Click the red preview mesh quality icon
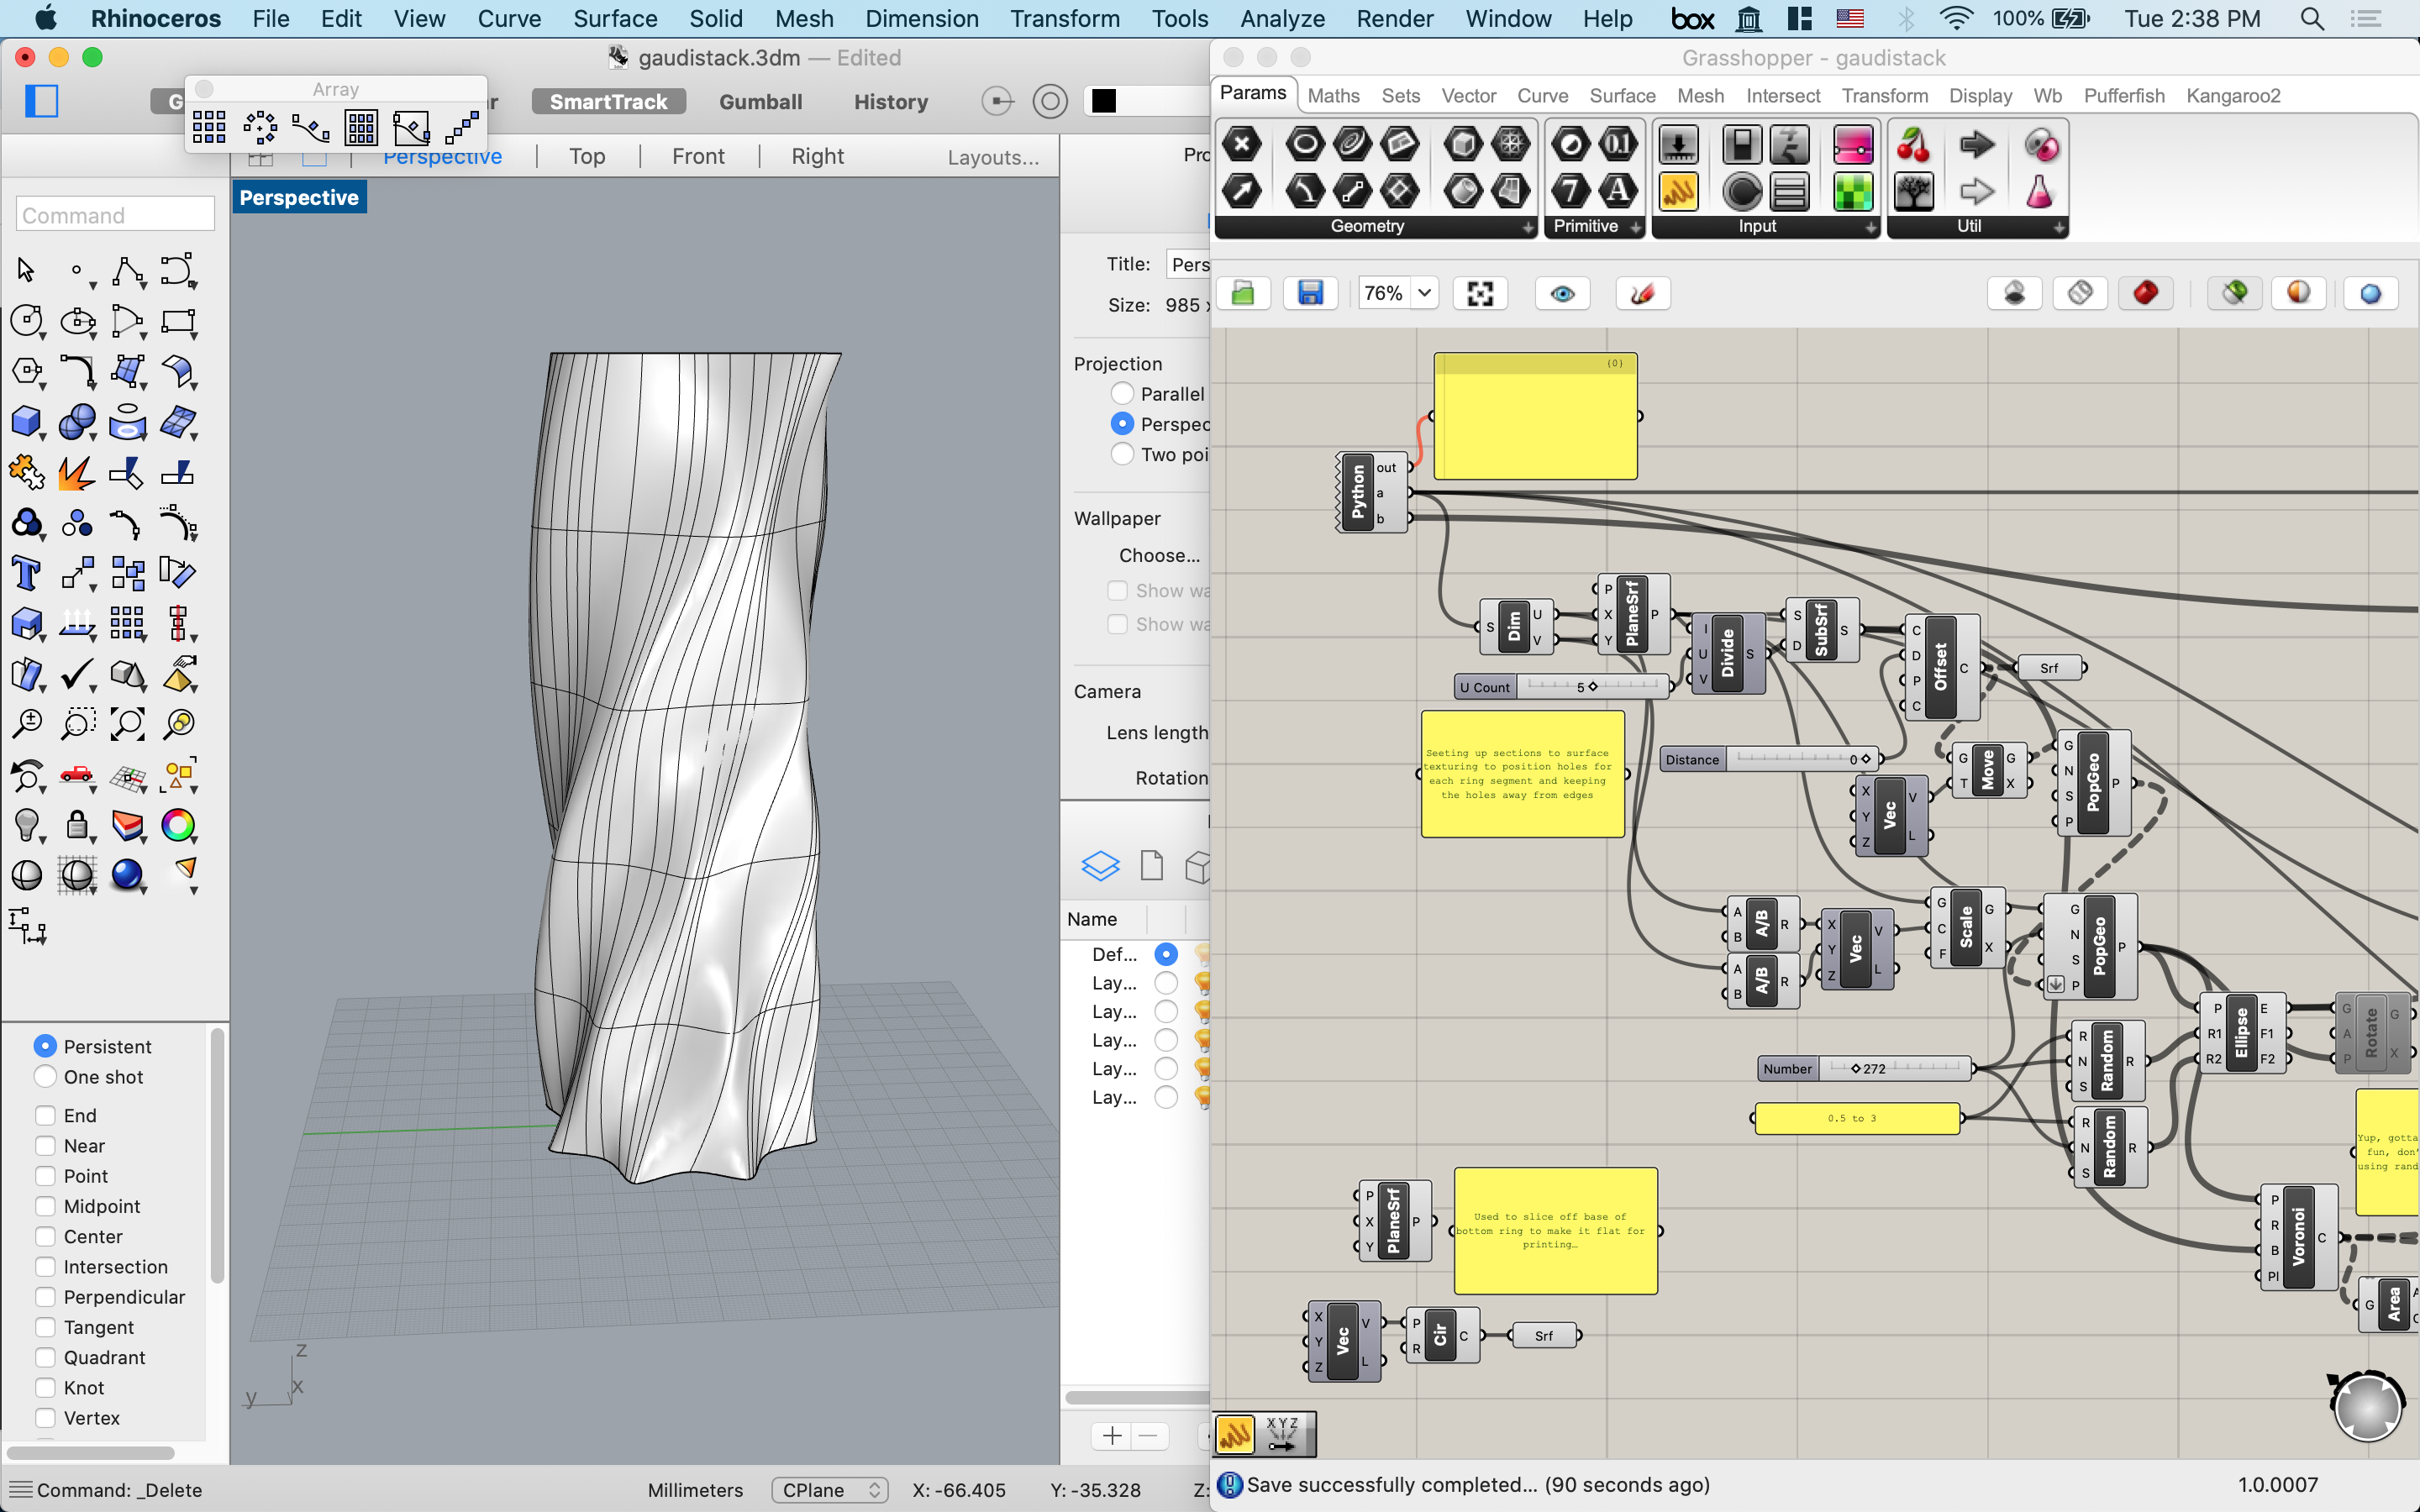2420x1512 pixels. point(2145,293)
